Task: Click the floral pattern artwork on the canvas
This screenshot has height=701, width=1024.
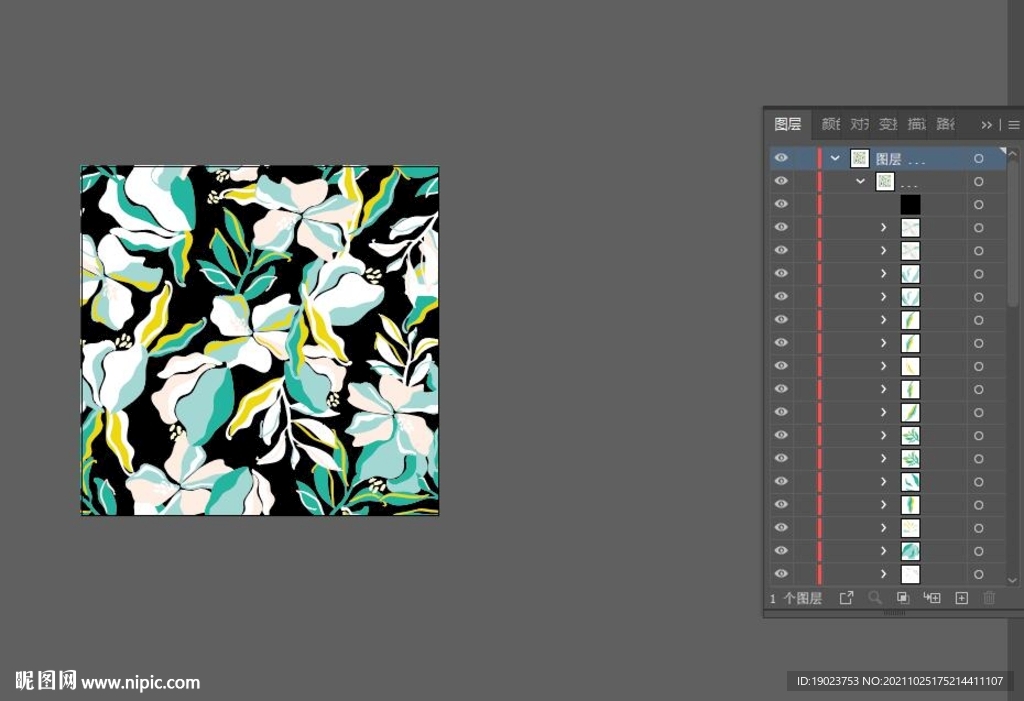Action: 259,340
